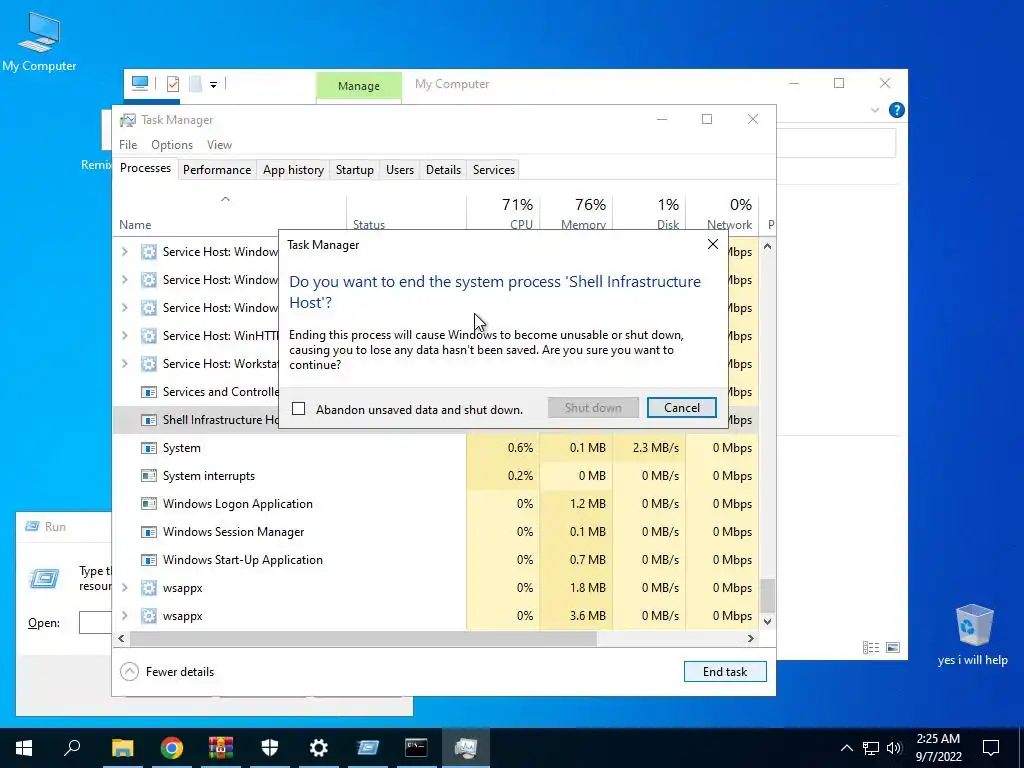This screenshot has height=768, width=1024.
Task: Open the Recycle Bin named 'yes i will help'
Action: 972,635
